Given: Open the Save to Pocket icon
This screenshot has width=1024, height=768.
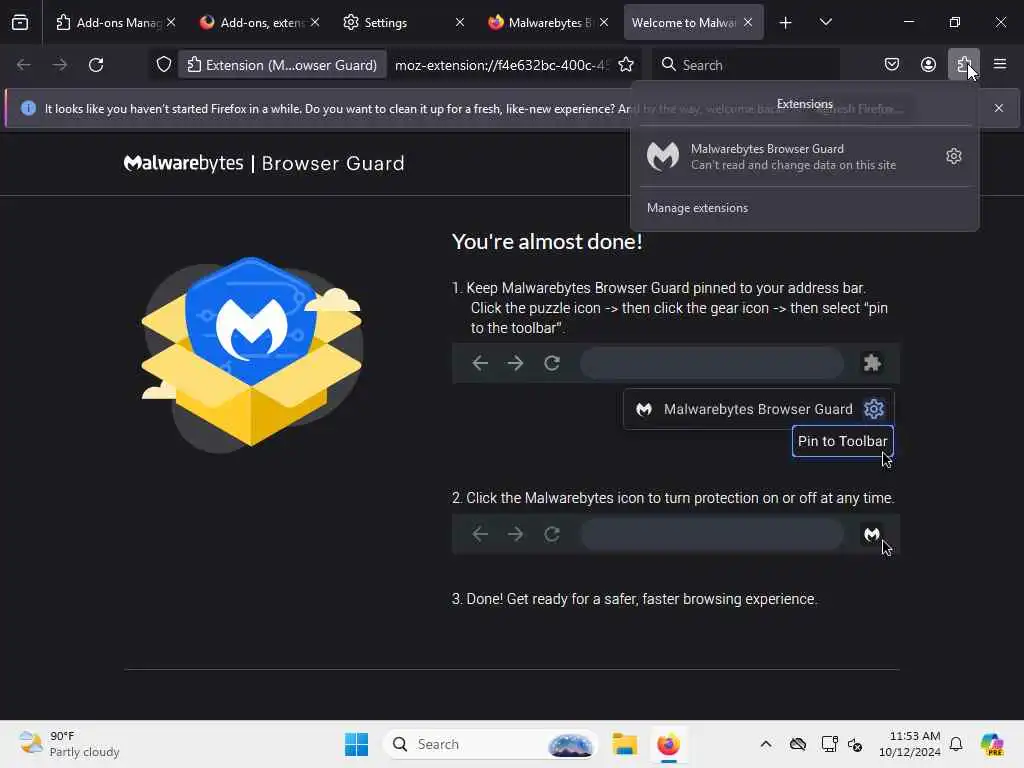Looking at the screenshot, I should pos(892,65).
